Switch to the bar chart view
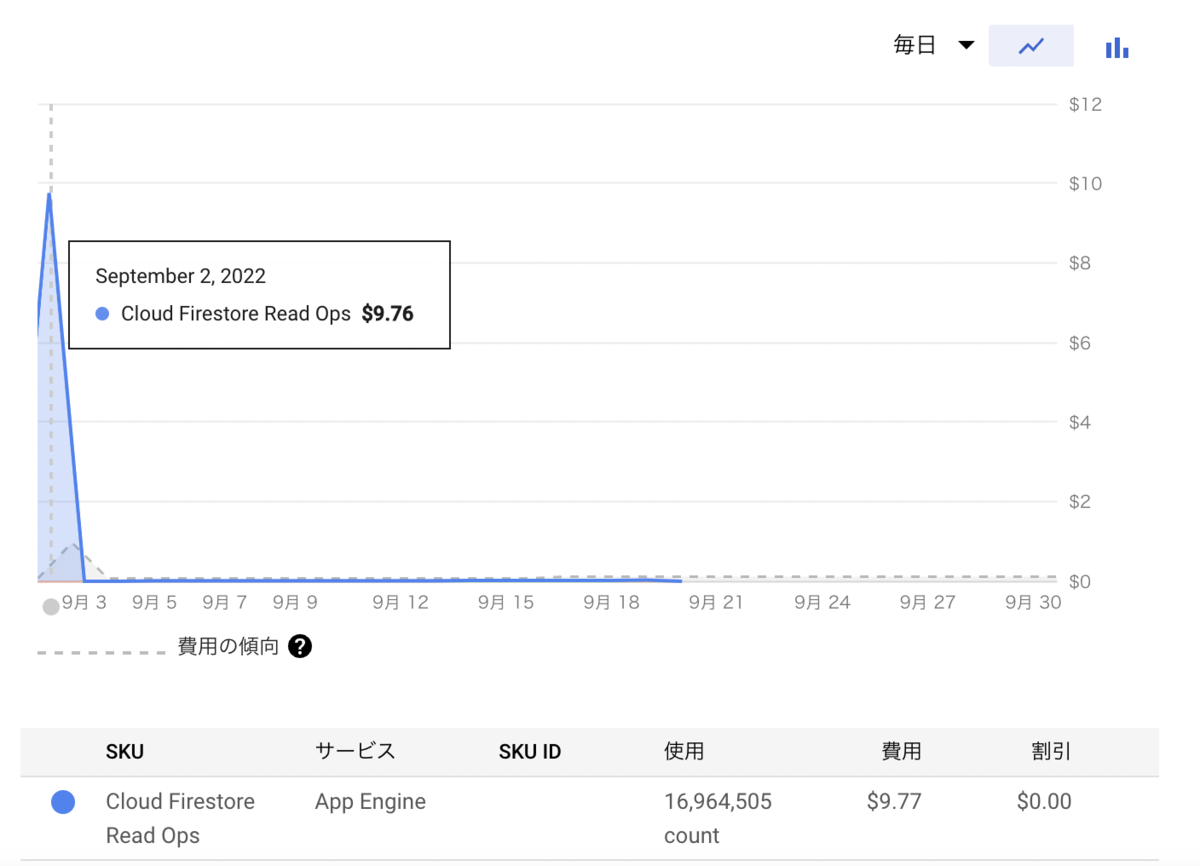 1117,47
